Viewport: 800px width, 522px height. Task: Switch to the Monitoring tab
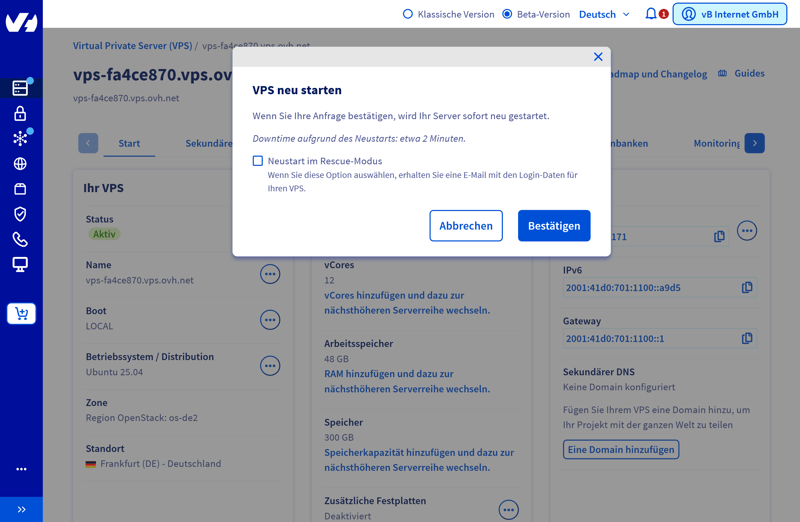tap(716, 143)
